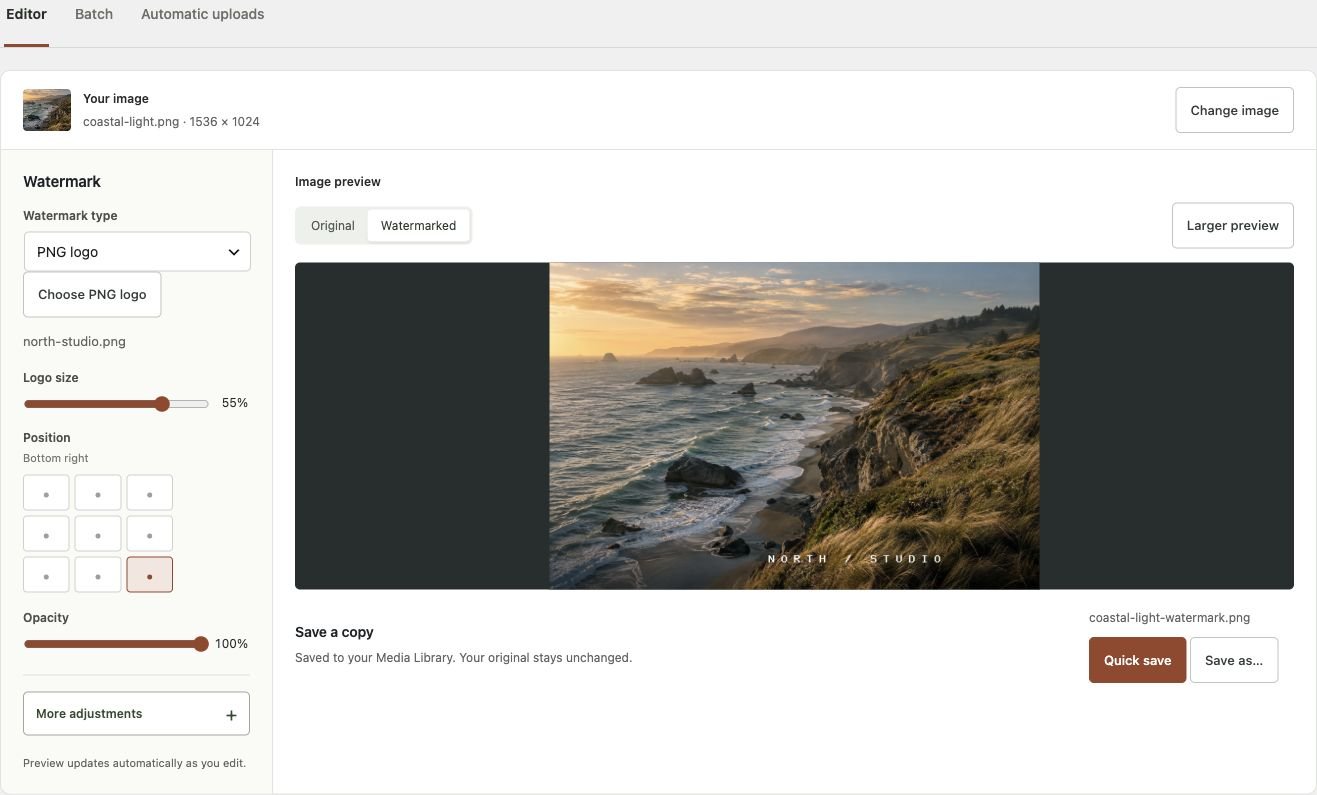Expand More adjustments section
This screenshot has height=795, width=1317.
pos(136,714)
